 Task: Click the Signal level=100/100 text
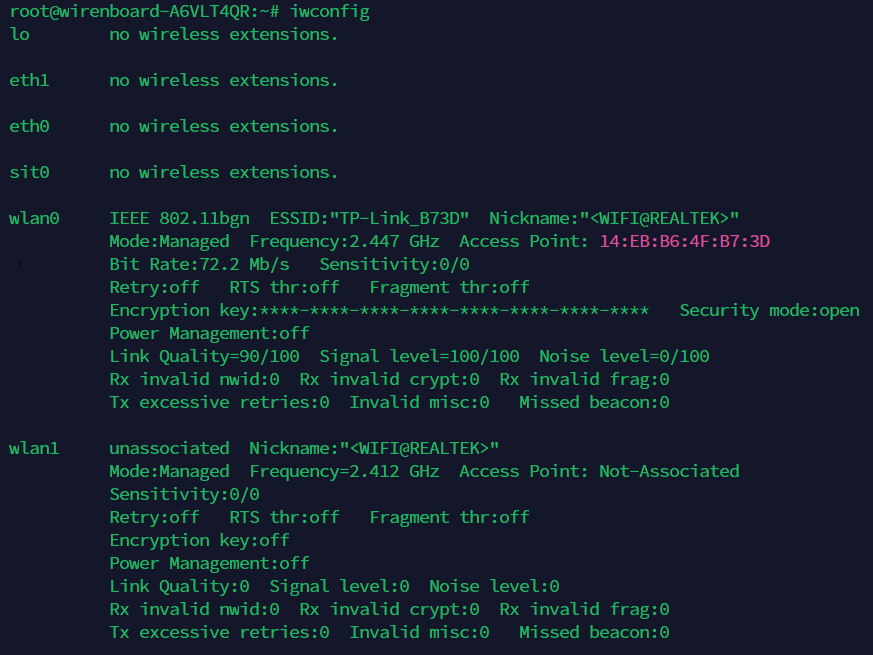(419, 356)
